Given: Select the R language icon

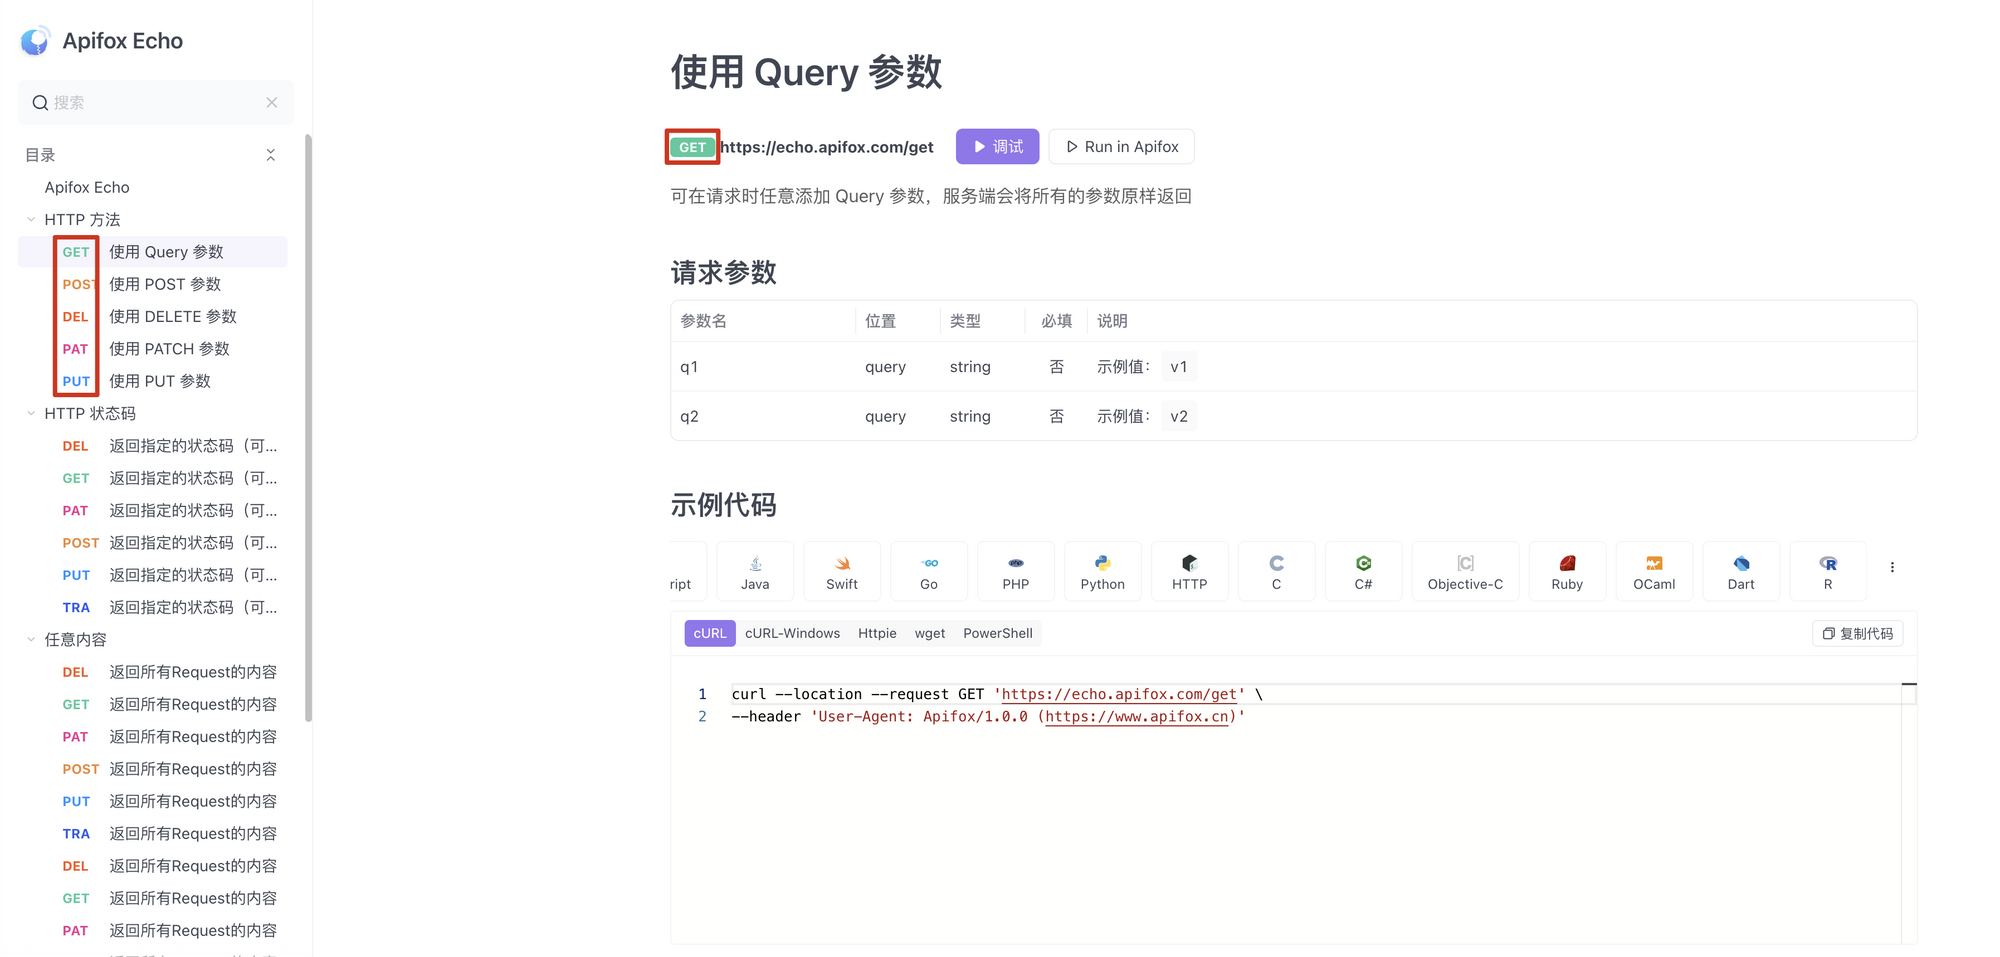Looking at the screenshot, I should click(x=1828, y=563).
